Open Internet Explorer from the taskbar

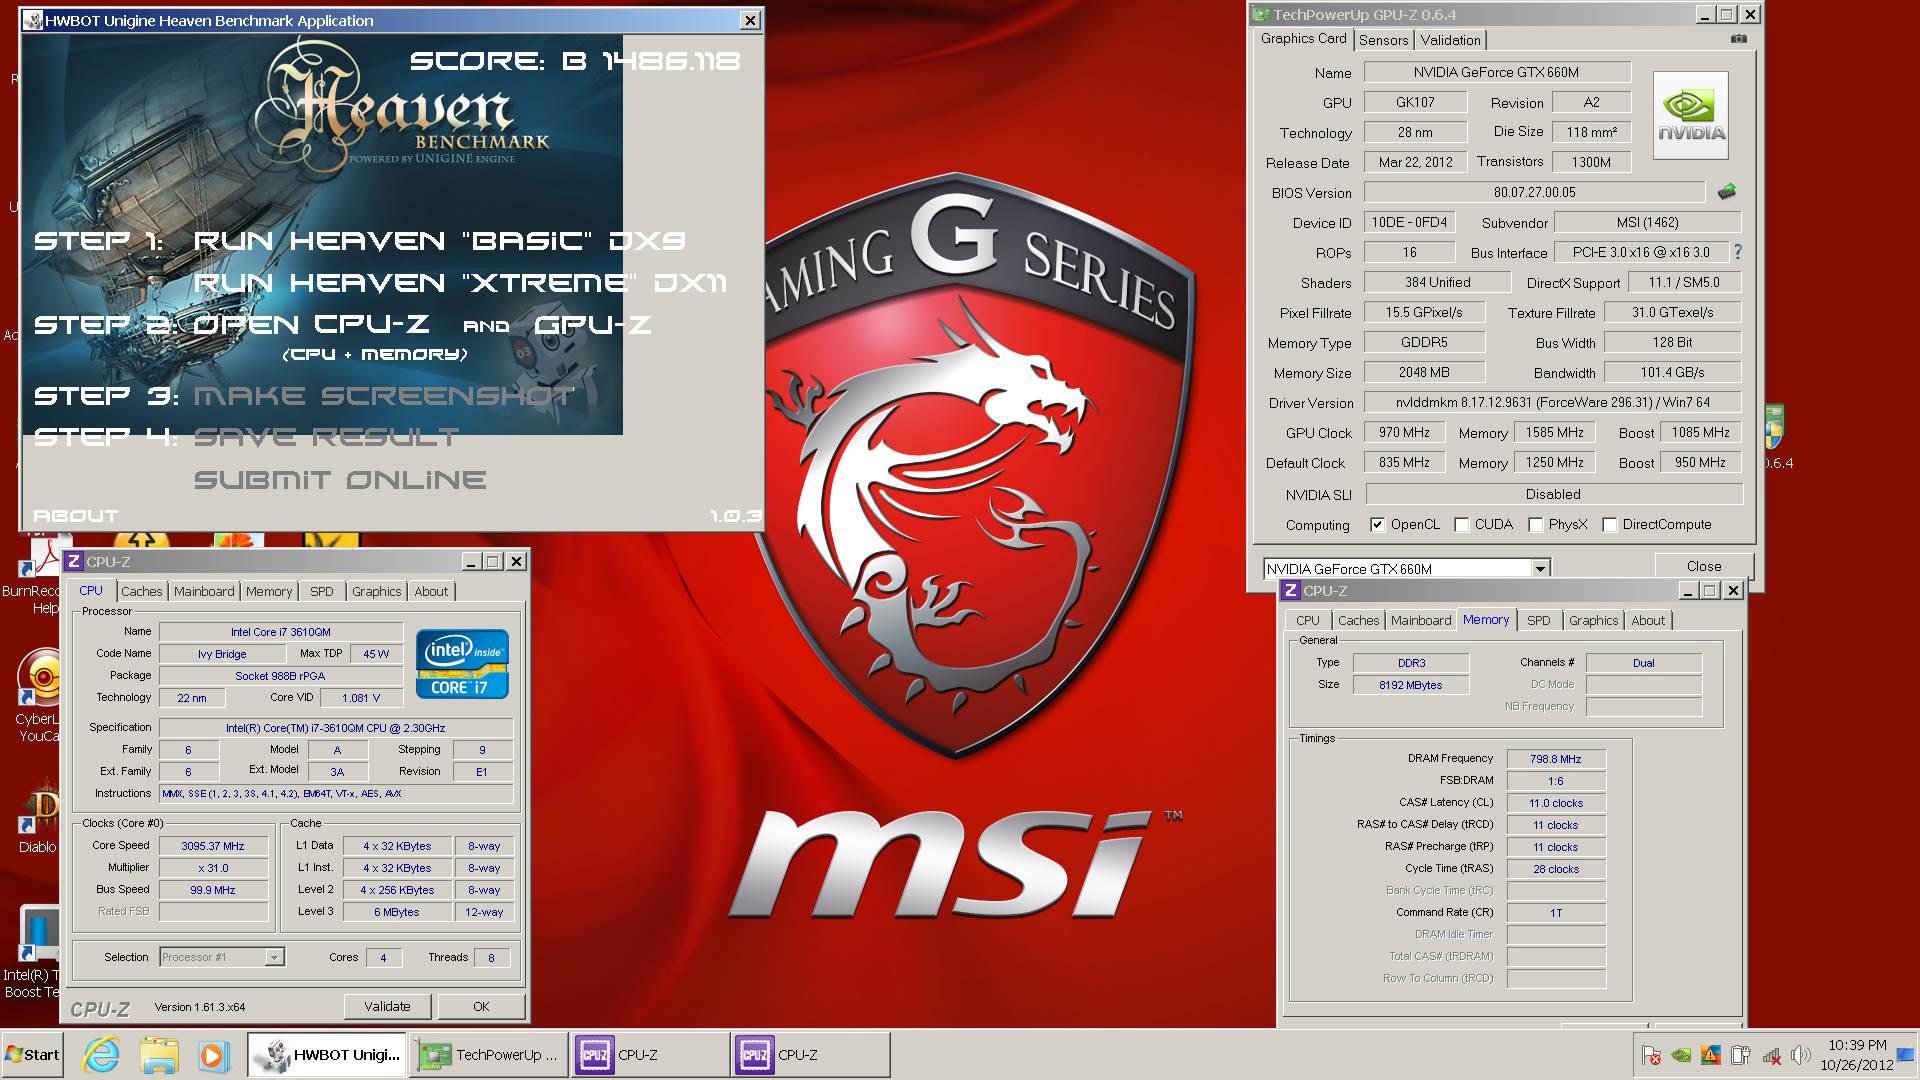101,1055
